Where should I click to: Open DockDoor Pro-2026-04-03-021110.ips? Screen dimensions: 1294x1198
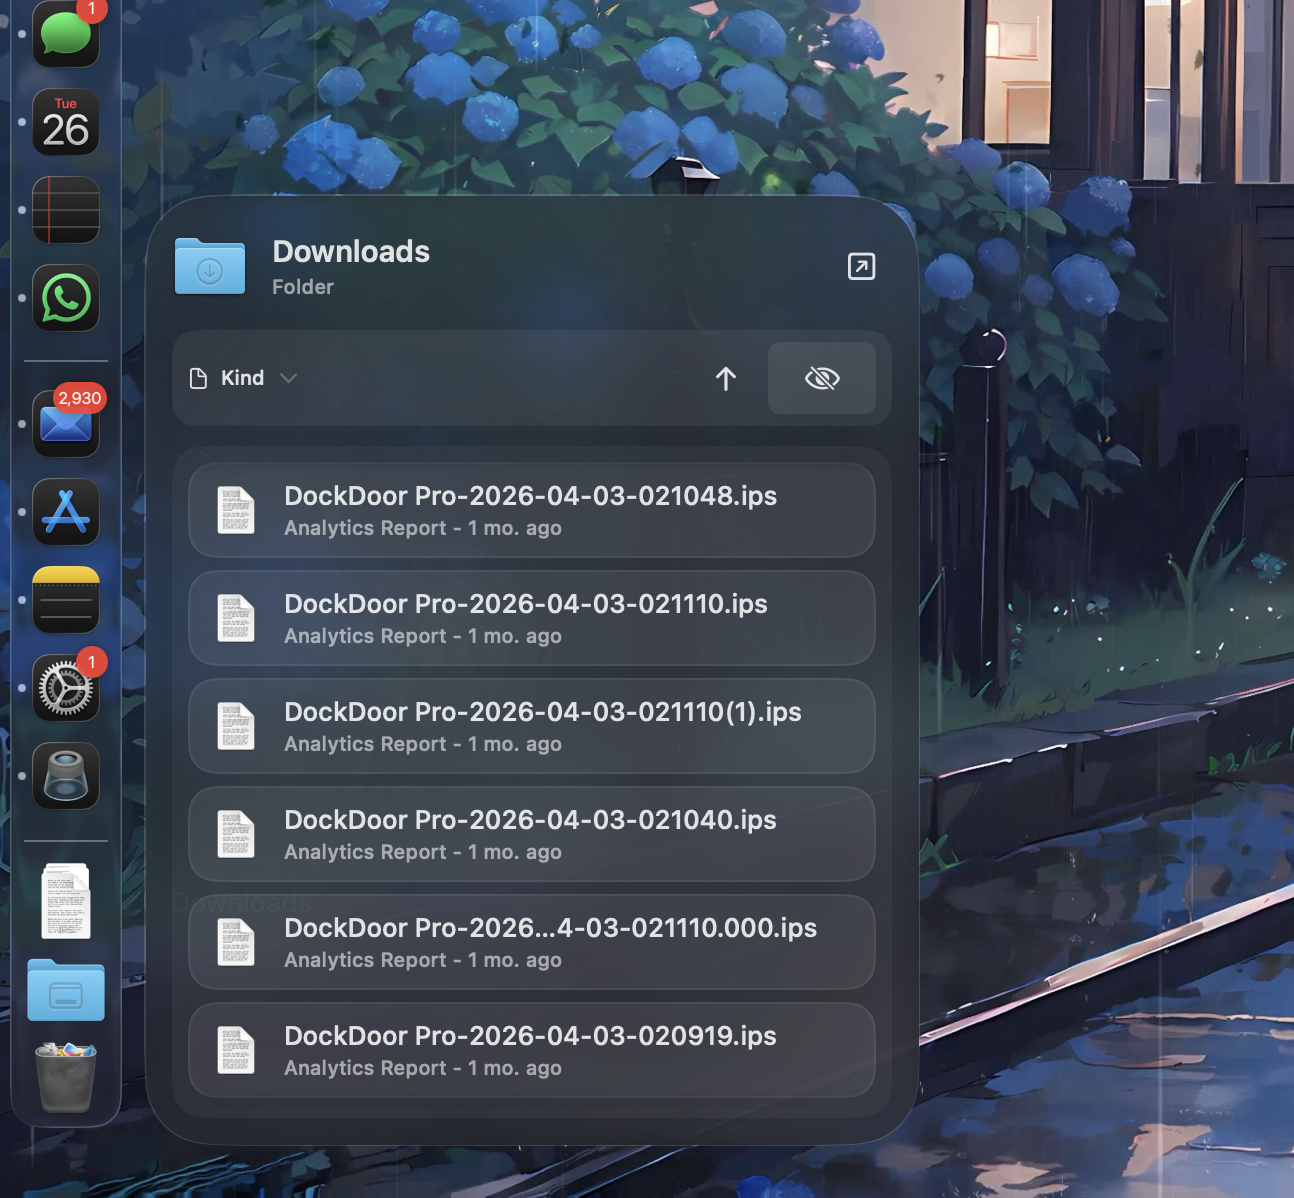532,618
